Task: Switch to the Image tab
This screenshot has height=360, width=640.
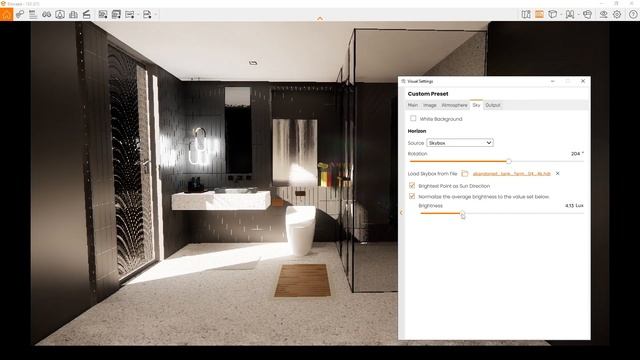Action: point(429,105)
